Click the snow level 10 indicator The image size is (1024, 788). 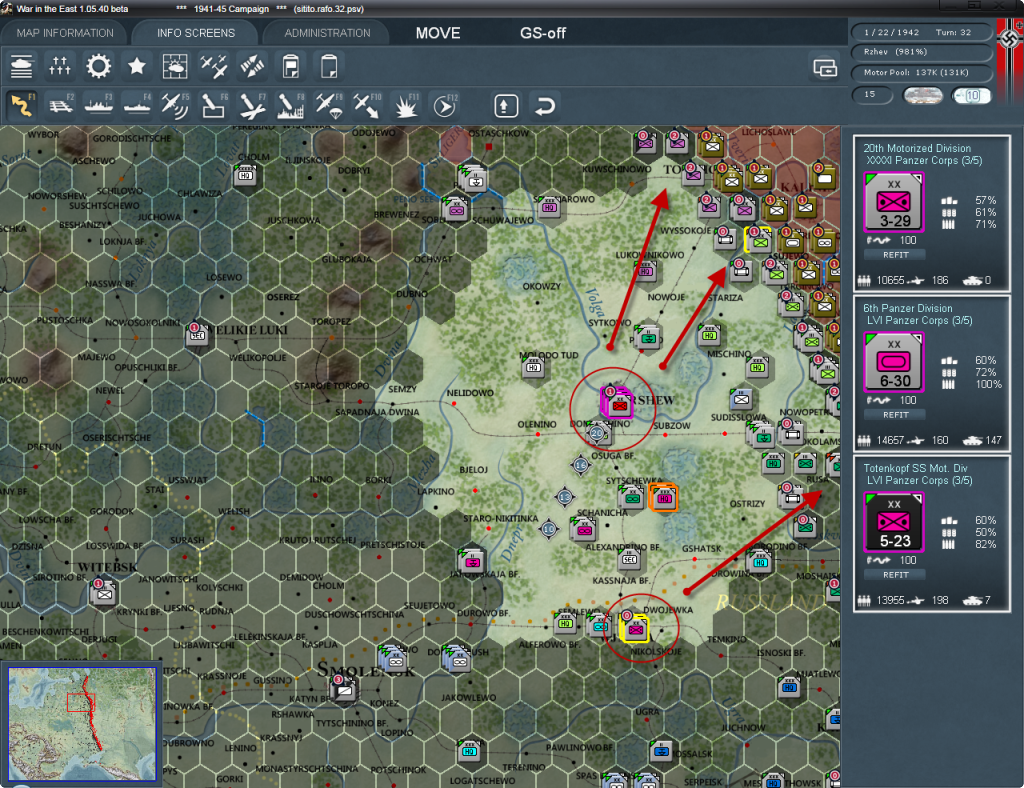(x=972, y=95)
